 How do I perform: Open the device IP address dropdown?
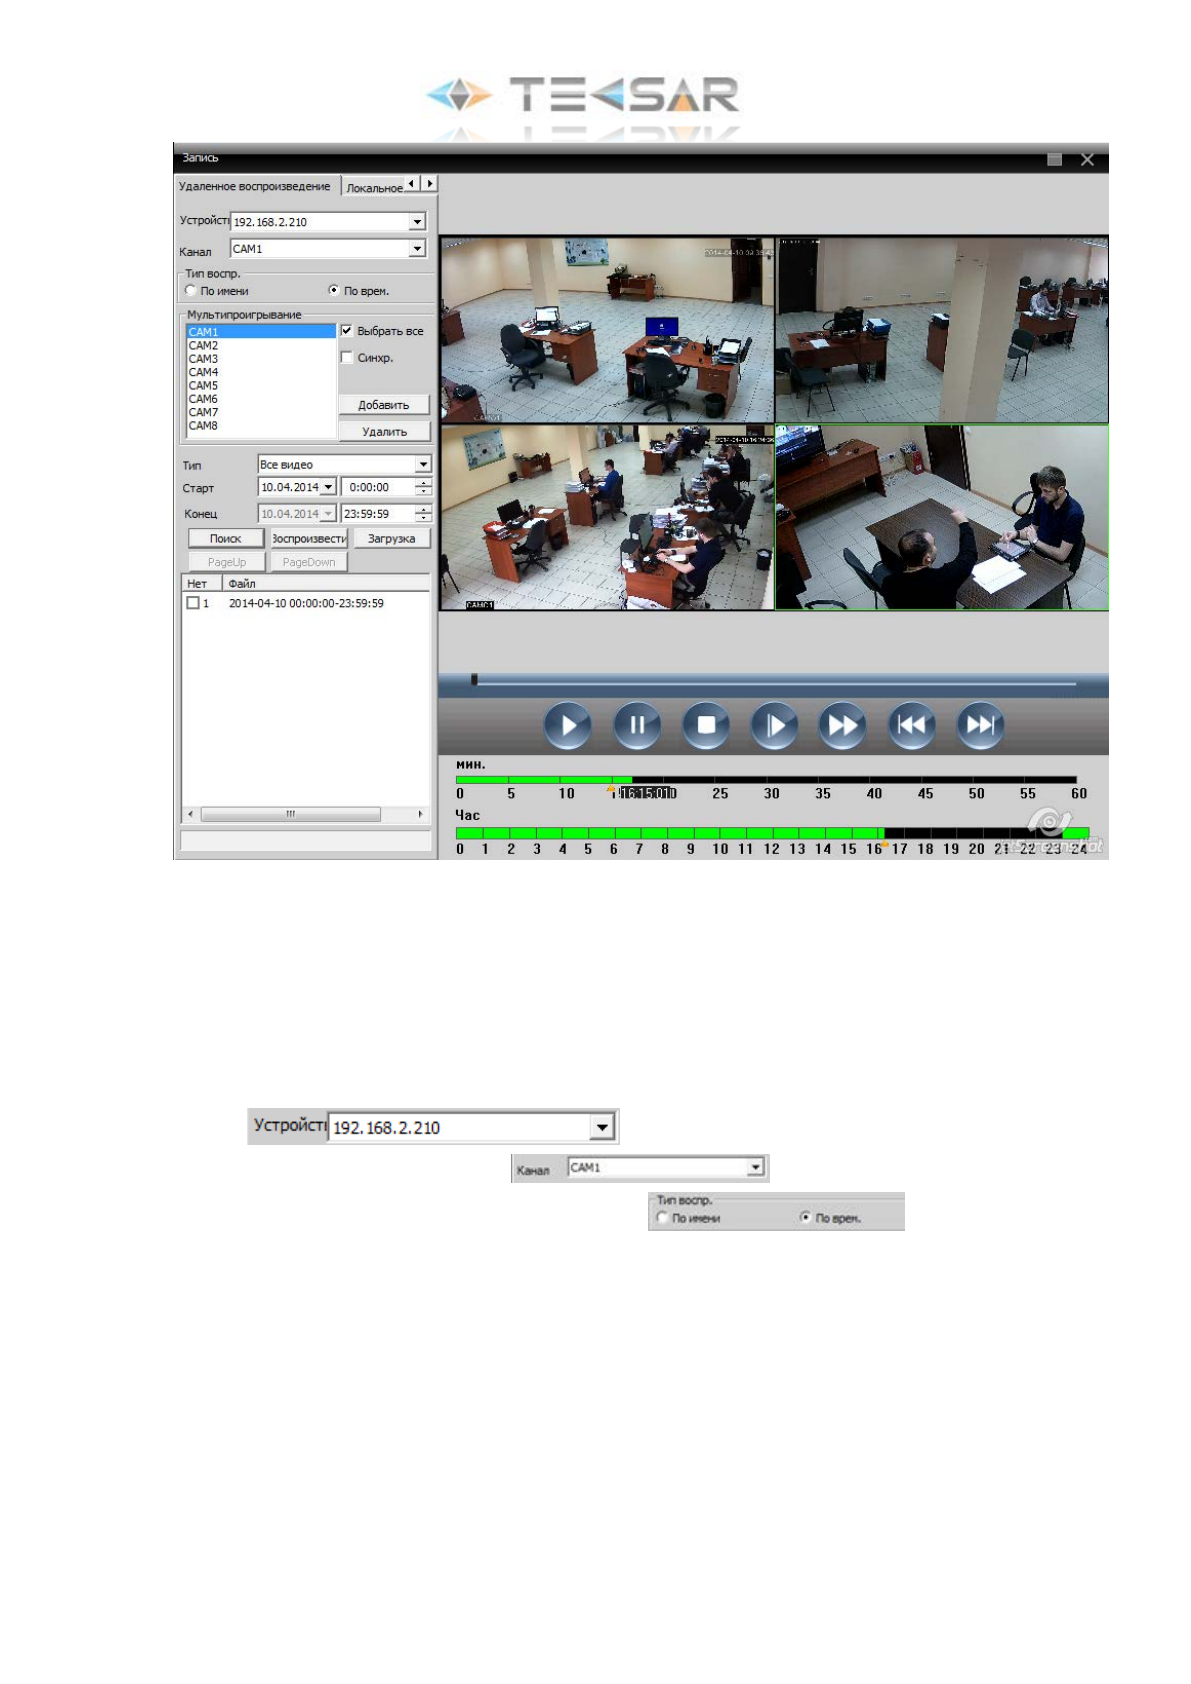click(x=417, y=222)
